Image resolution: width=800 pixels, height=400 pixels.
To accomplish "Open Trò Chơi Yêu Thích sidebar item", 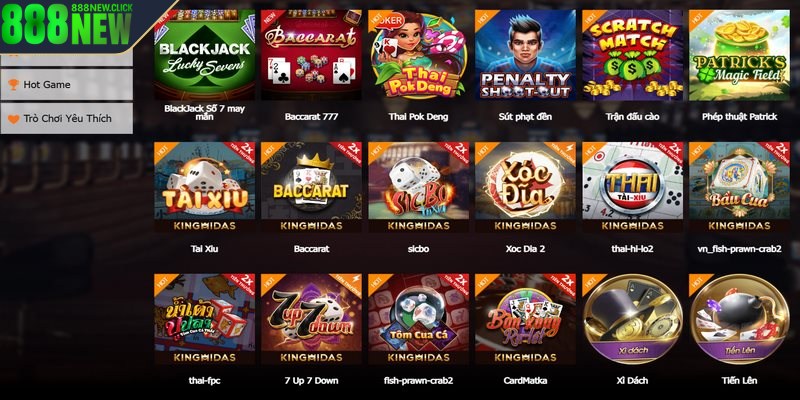I will 67,118.
